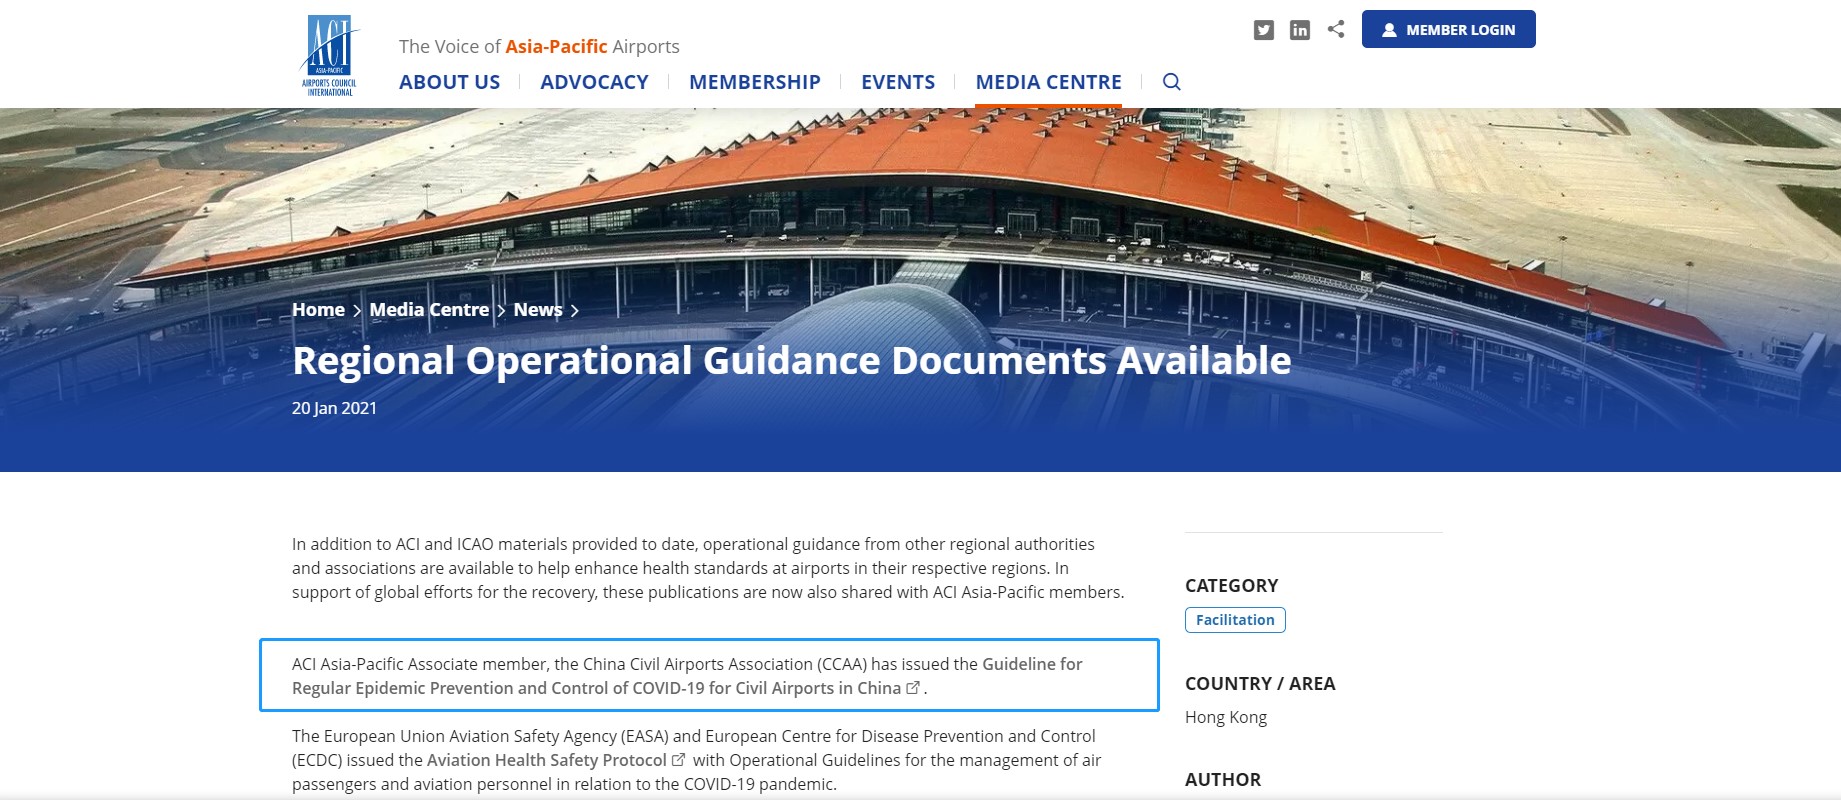Click the date '20 Jan 2021'
The width and height of the screenshot is (1841, 800).
click(334, 408)
